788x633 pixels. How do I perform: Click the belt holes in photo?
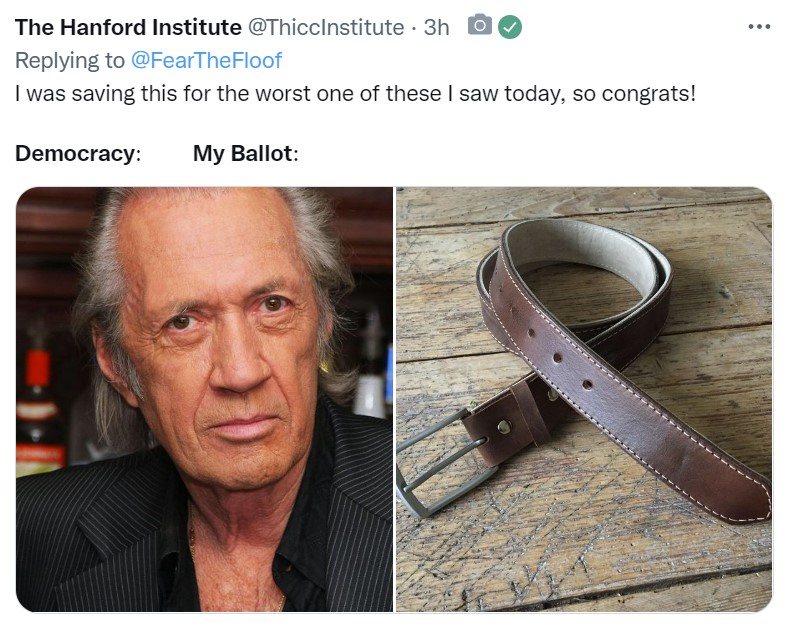558,358
